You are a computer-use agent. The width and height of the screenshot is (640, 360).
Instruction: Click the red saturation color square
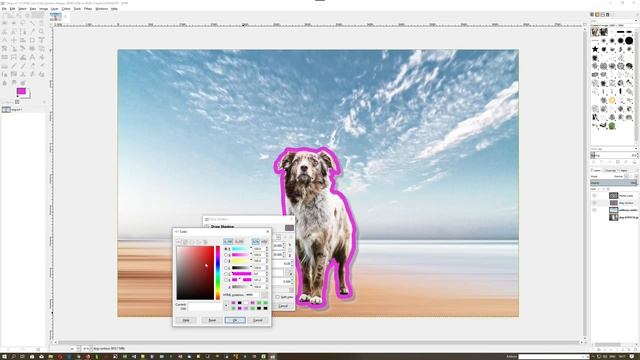coord(195,273)
